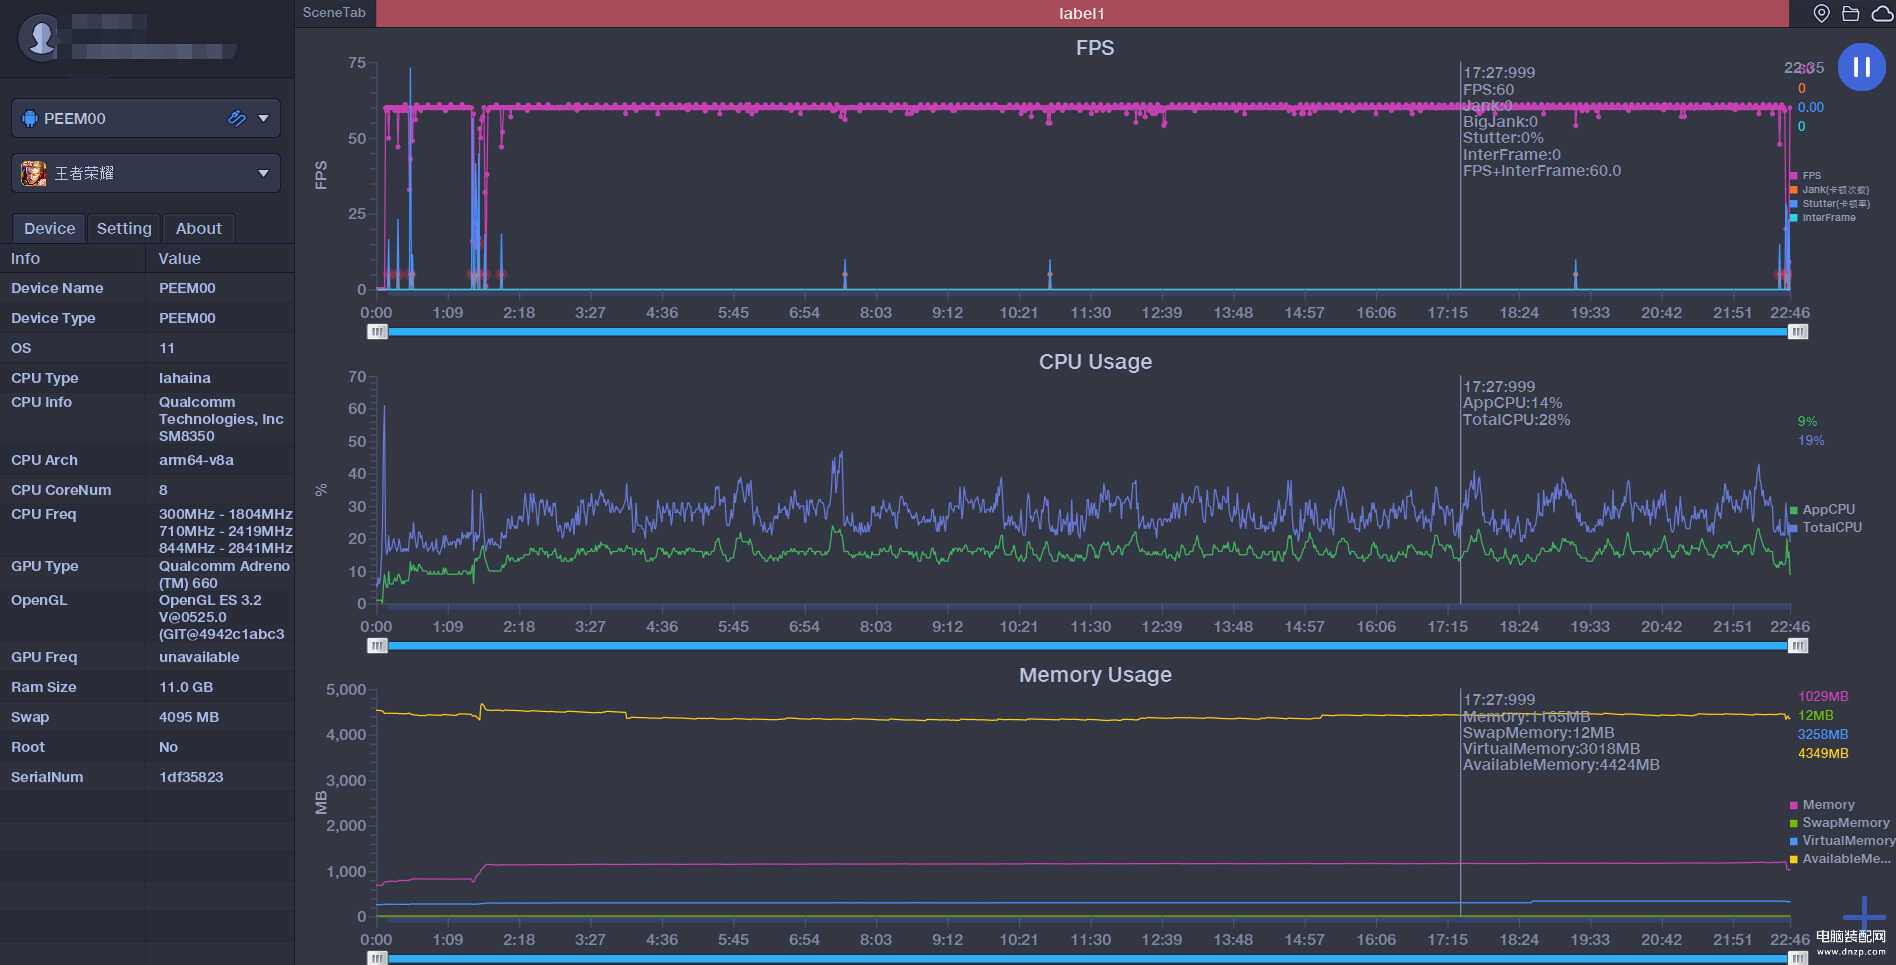Click the cloud upload icon
The image size is (1896, 965).
(x=1881, y=13)
